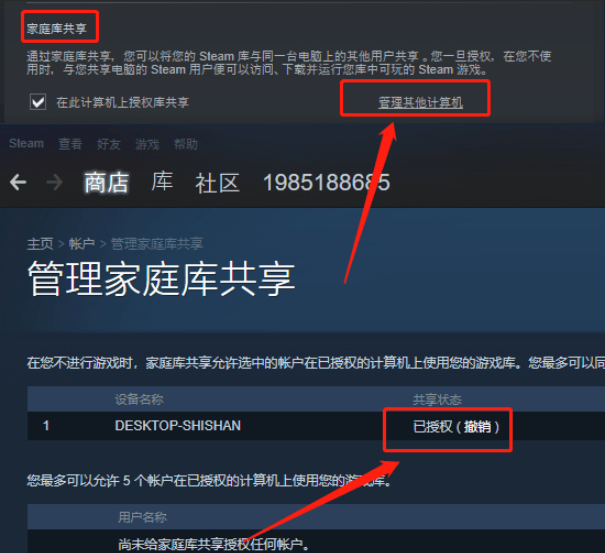Toggle the 在此计算机上授权库共享 checkbox
Image resolution: width=605 pixels, height=553 pixels.
(x=38, y=102)
